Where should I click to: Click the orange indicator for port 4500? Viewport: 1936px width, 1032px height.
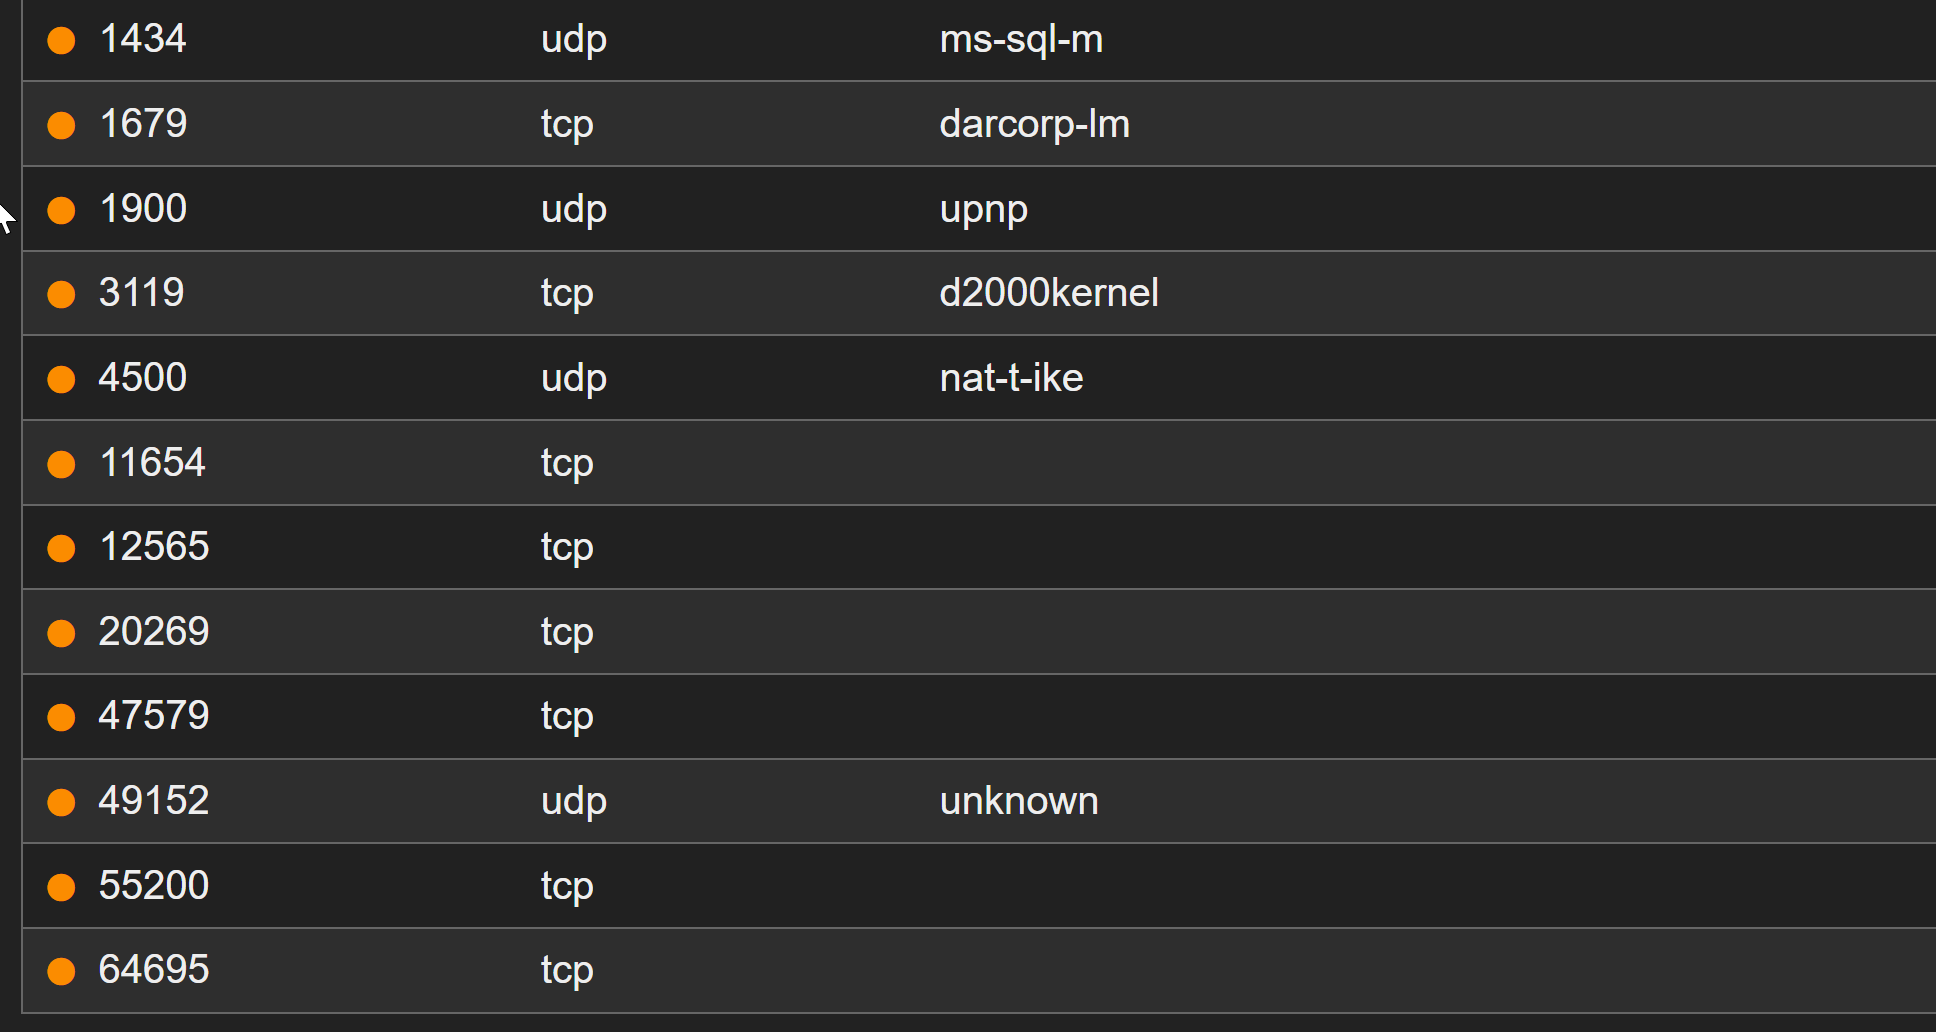click(62, 379)
